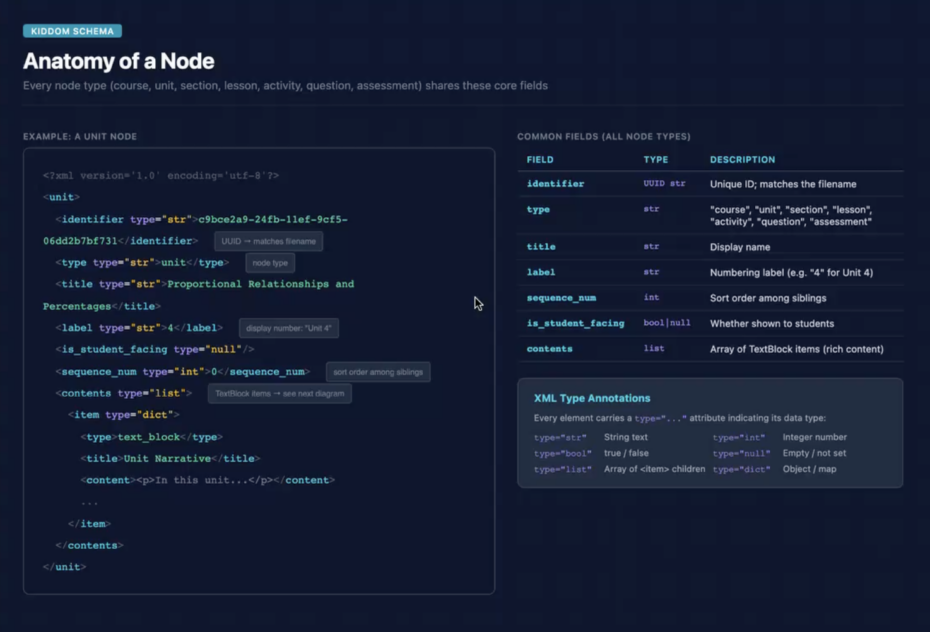Click the 'Display name' description
Screen dimensions: 930x632
coord(740,247)
